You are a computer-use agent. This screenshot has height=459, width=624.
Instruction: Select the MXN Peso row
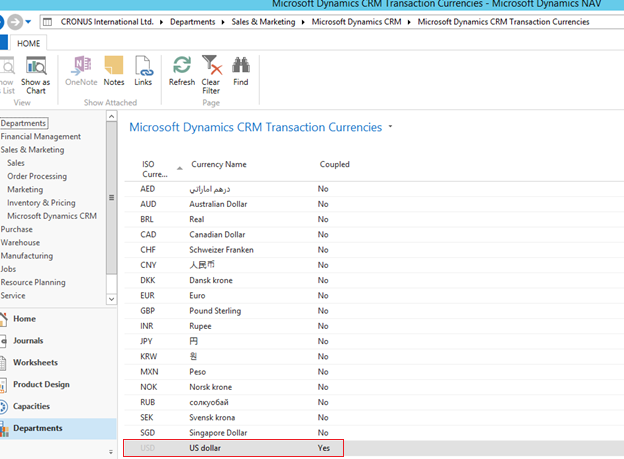coord(374,372)
